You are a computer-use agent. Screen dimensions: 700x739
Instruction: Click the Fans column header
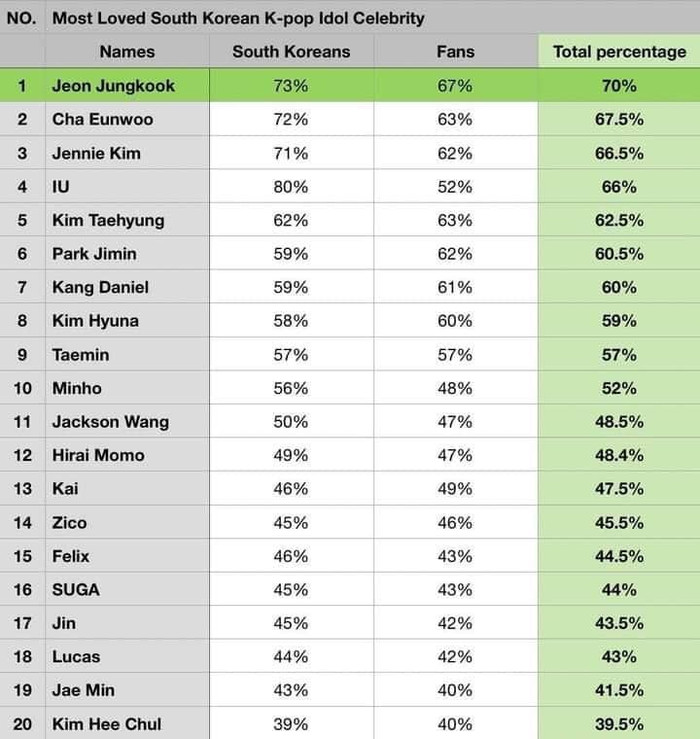455,51
